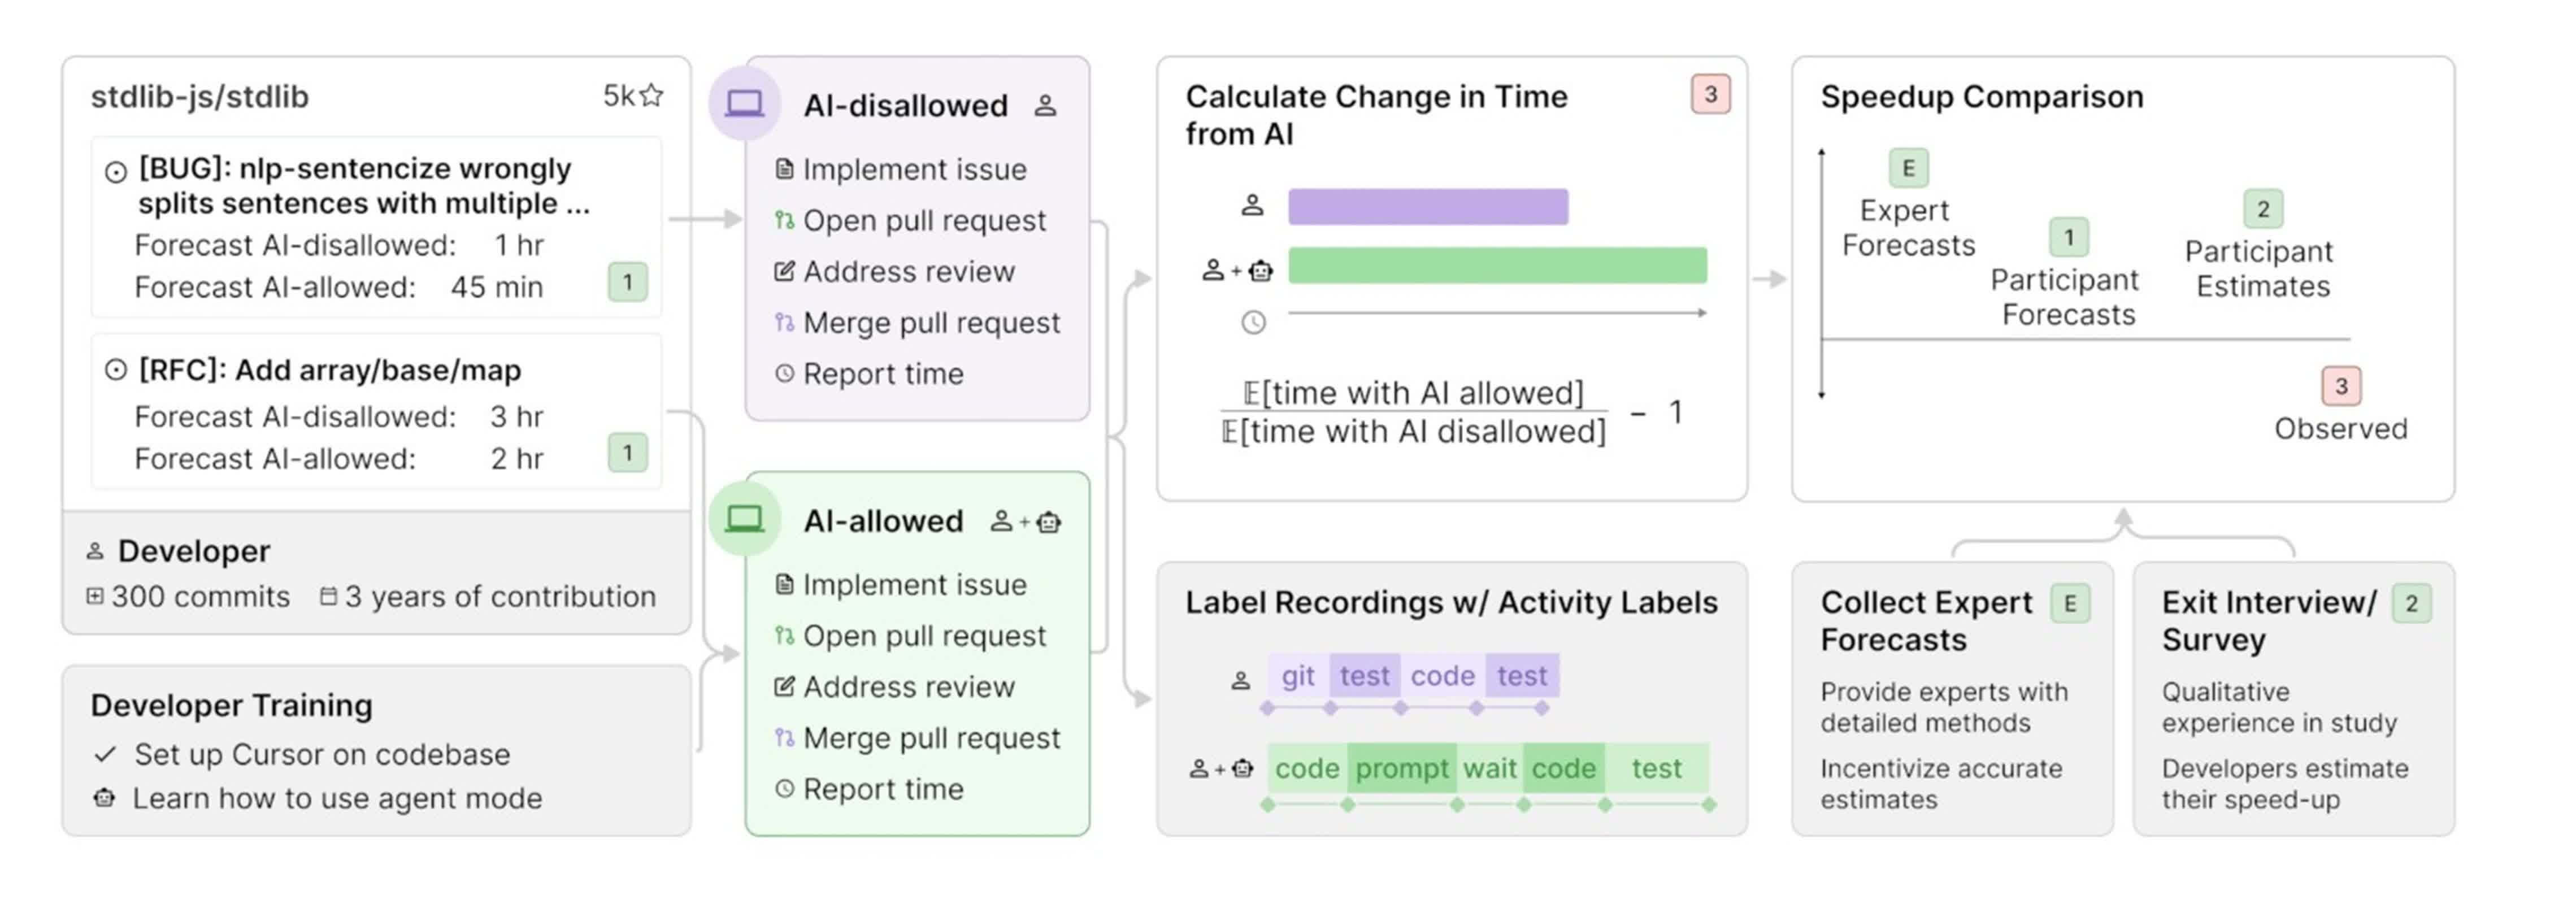Screen dimensions: 2576x904
Task: Click the purple laptop icon for AI-disallowed
Action: [x=744, y=103]
